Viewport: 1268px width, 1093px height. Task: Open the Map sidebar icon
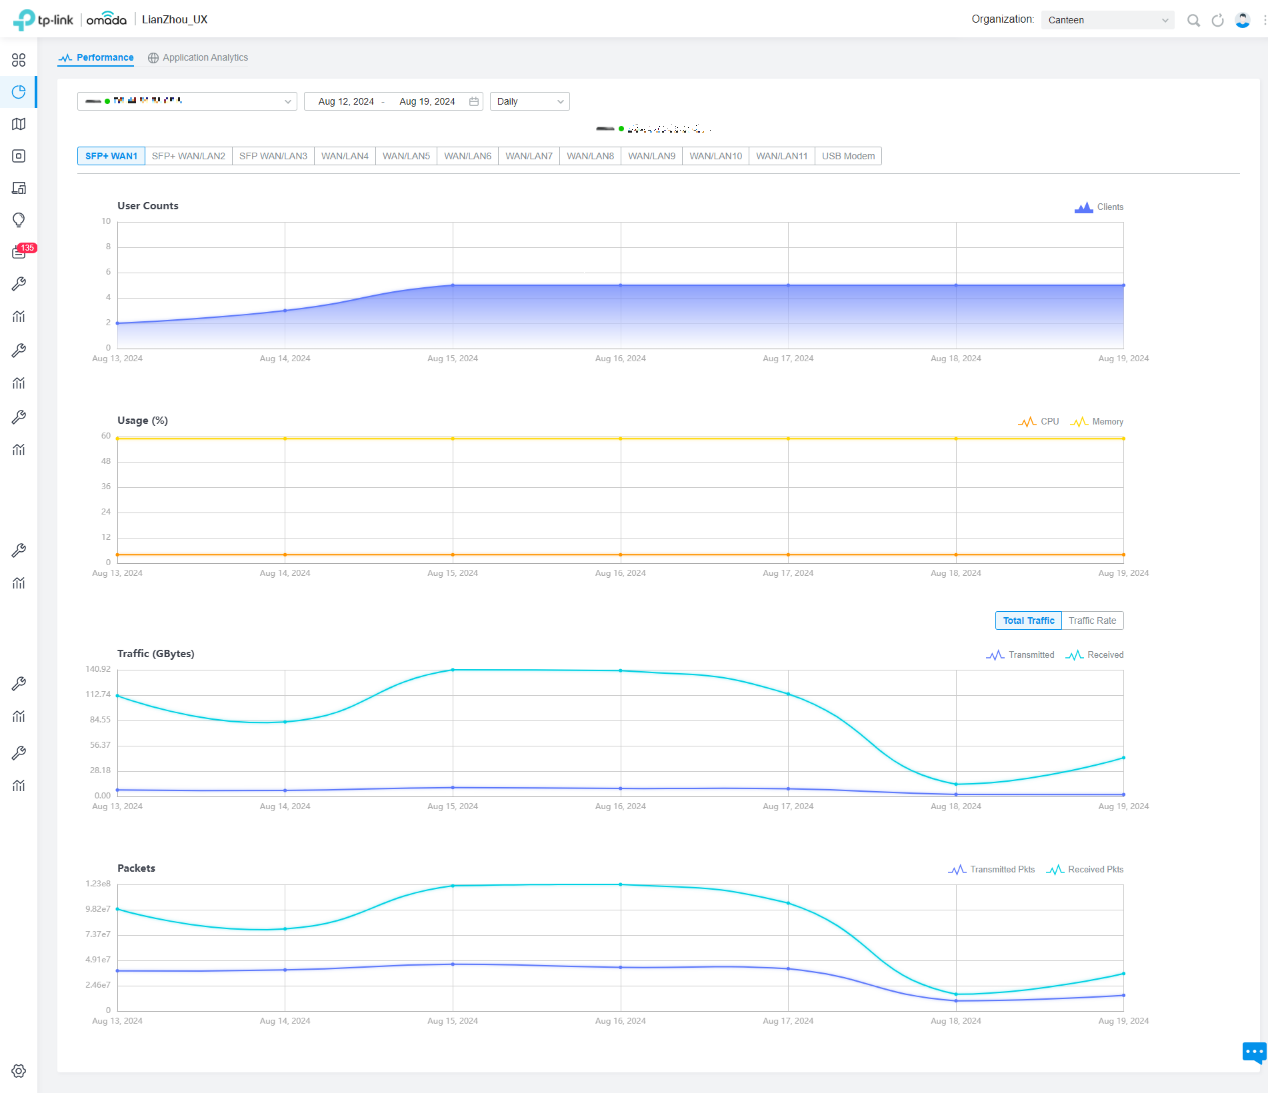(18, 124)
